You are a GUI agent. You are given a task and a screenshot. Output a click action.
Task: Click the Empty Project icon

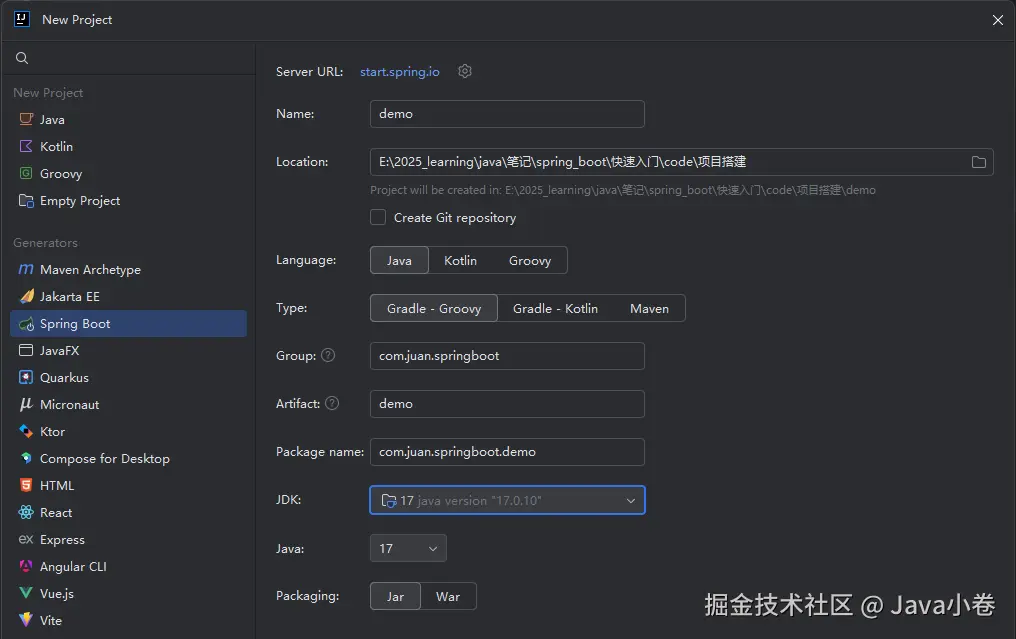pyautogui.click(x=26, y=200)
